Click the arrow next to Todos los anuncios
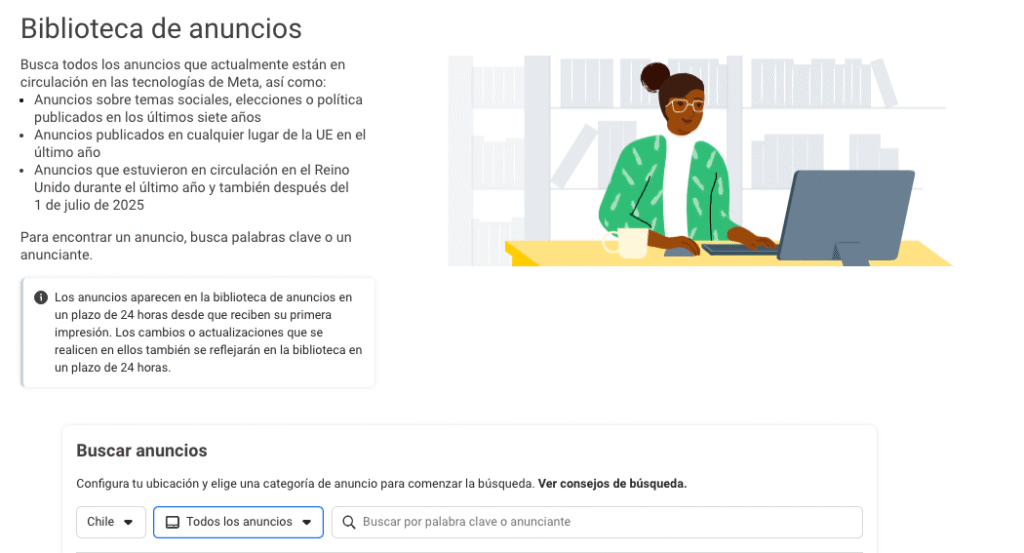This screenshot has height=553, width=1024. [306, 522]
